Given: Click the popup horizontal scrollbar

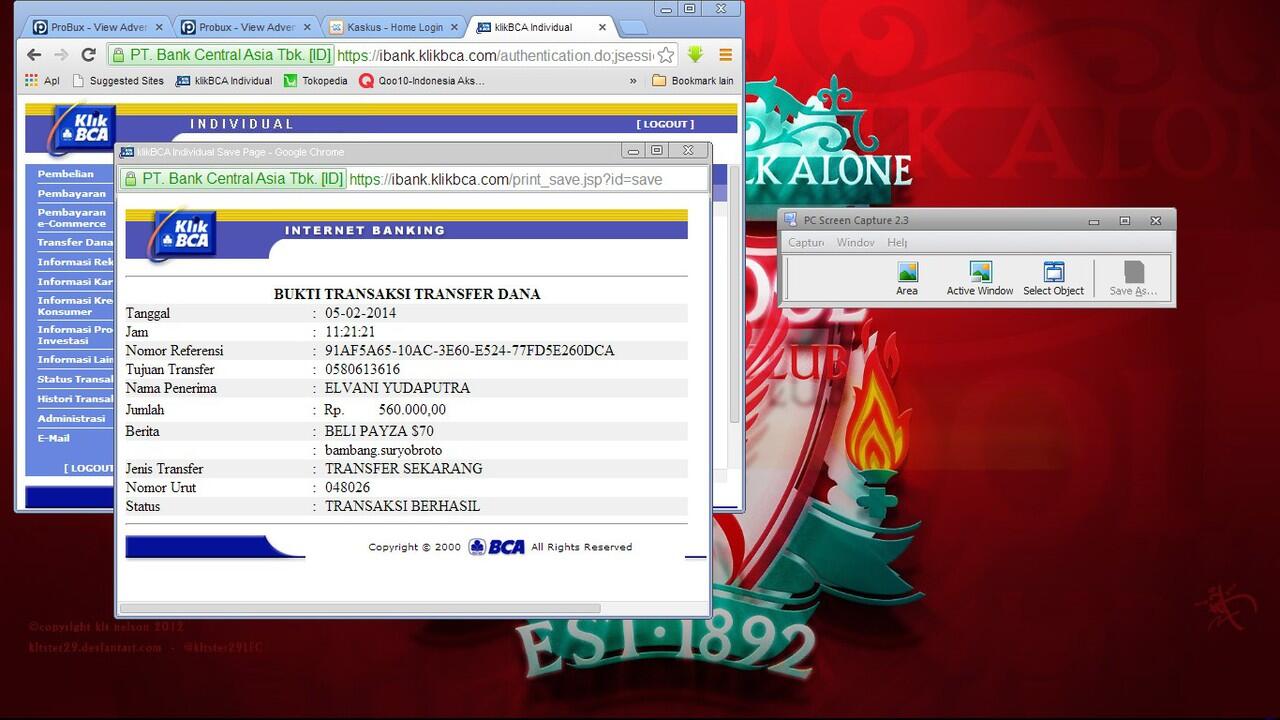Looking at the screenshot, I should pyautogui.click(x=360, y=608).
